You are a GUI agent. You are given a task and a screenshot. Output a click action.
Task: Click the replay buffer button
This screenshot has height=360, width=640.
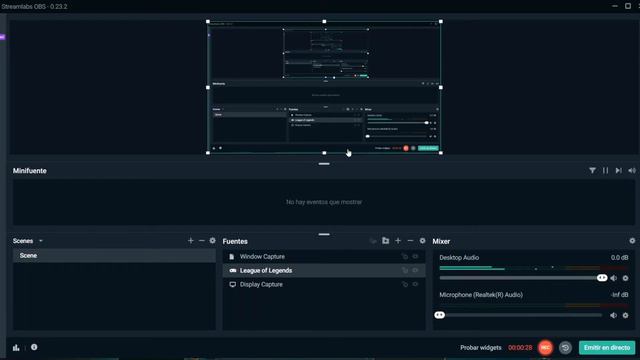tap(565, 348)
